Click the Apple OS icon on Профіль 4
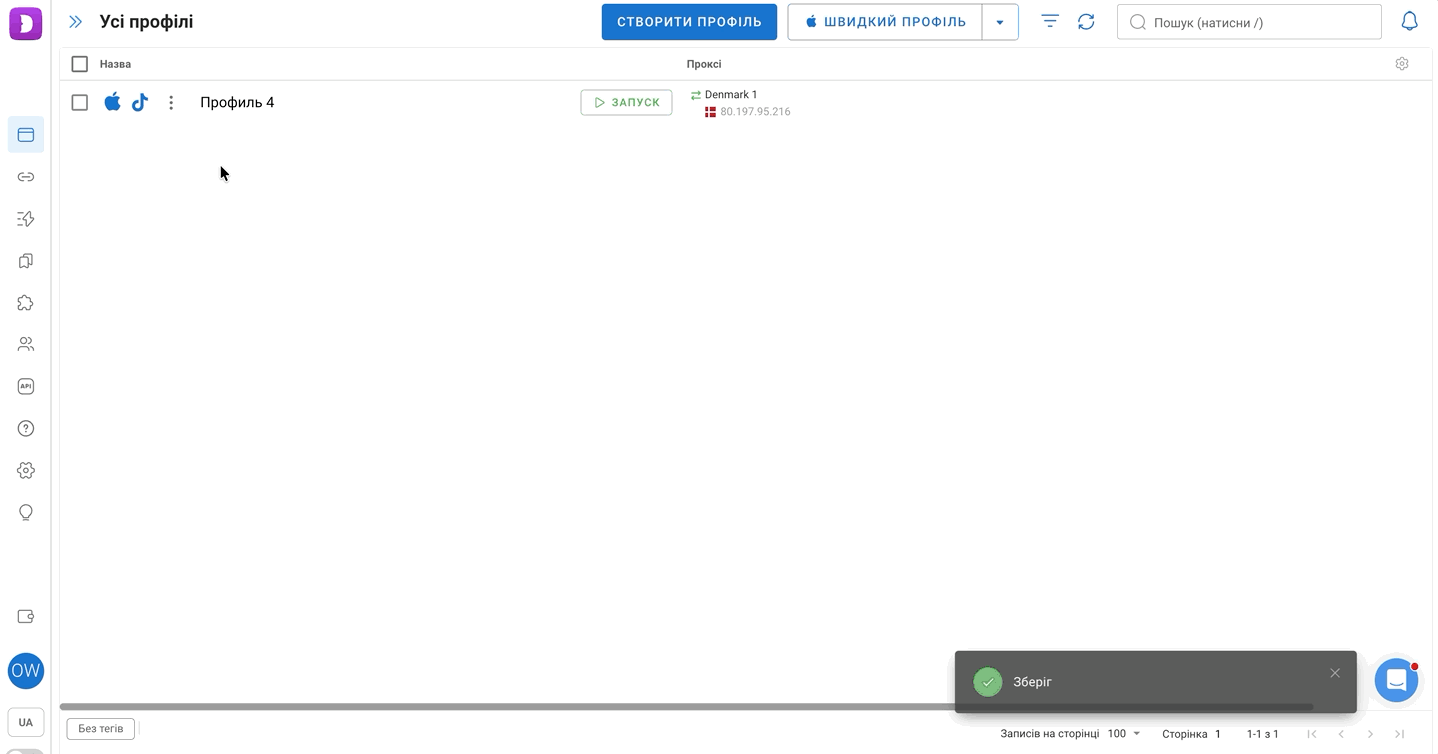 112,102
